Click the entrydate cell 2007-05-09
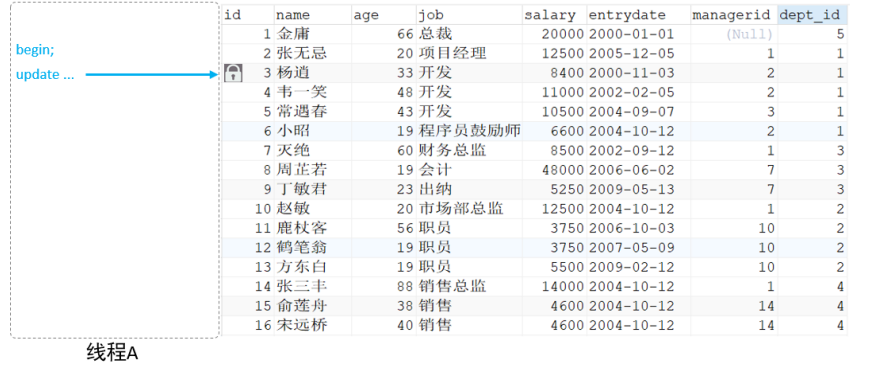The width and height of the screenshot is (874, 378). coord(639,248)
